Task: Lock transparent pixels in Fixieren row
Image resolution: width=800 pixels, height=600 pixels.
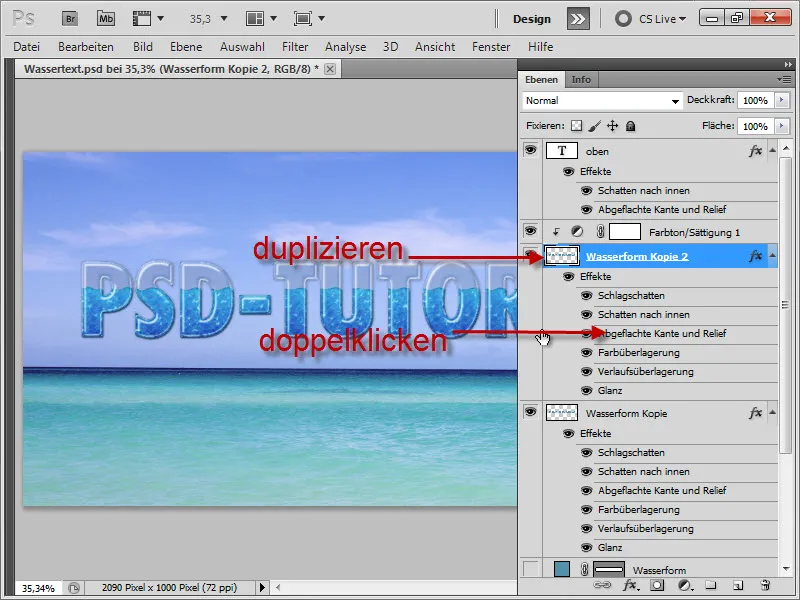Action: point(577,126)
